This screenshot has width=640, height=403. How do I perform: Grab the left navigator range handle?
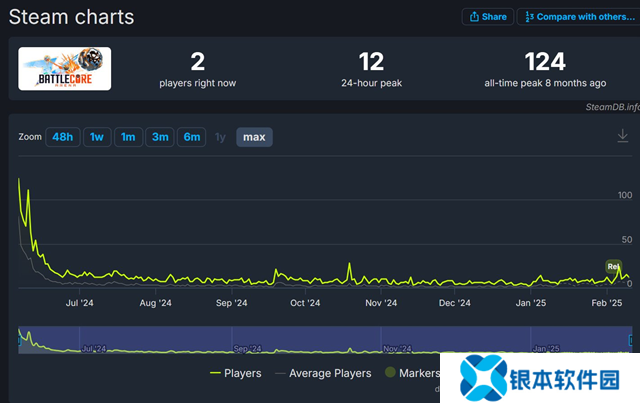click(19, 340)
